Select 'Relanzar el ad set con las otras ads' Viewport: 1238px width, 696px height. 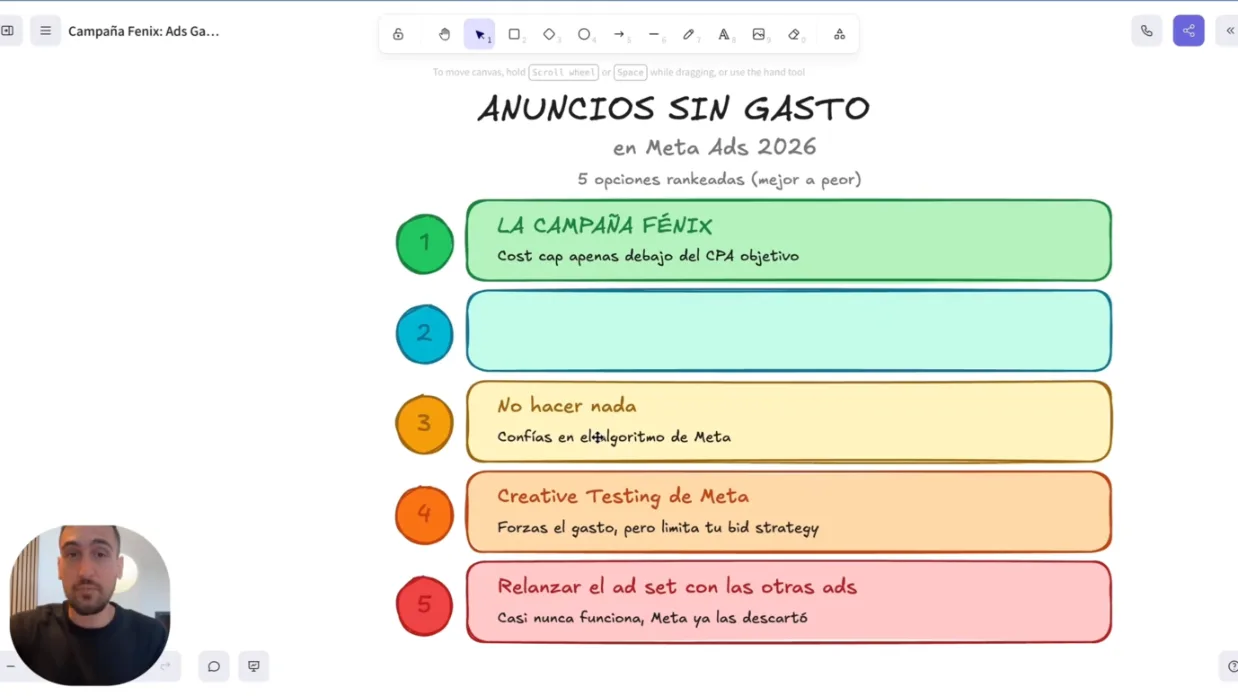(x=677, y=587)
